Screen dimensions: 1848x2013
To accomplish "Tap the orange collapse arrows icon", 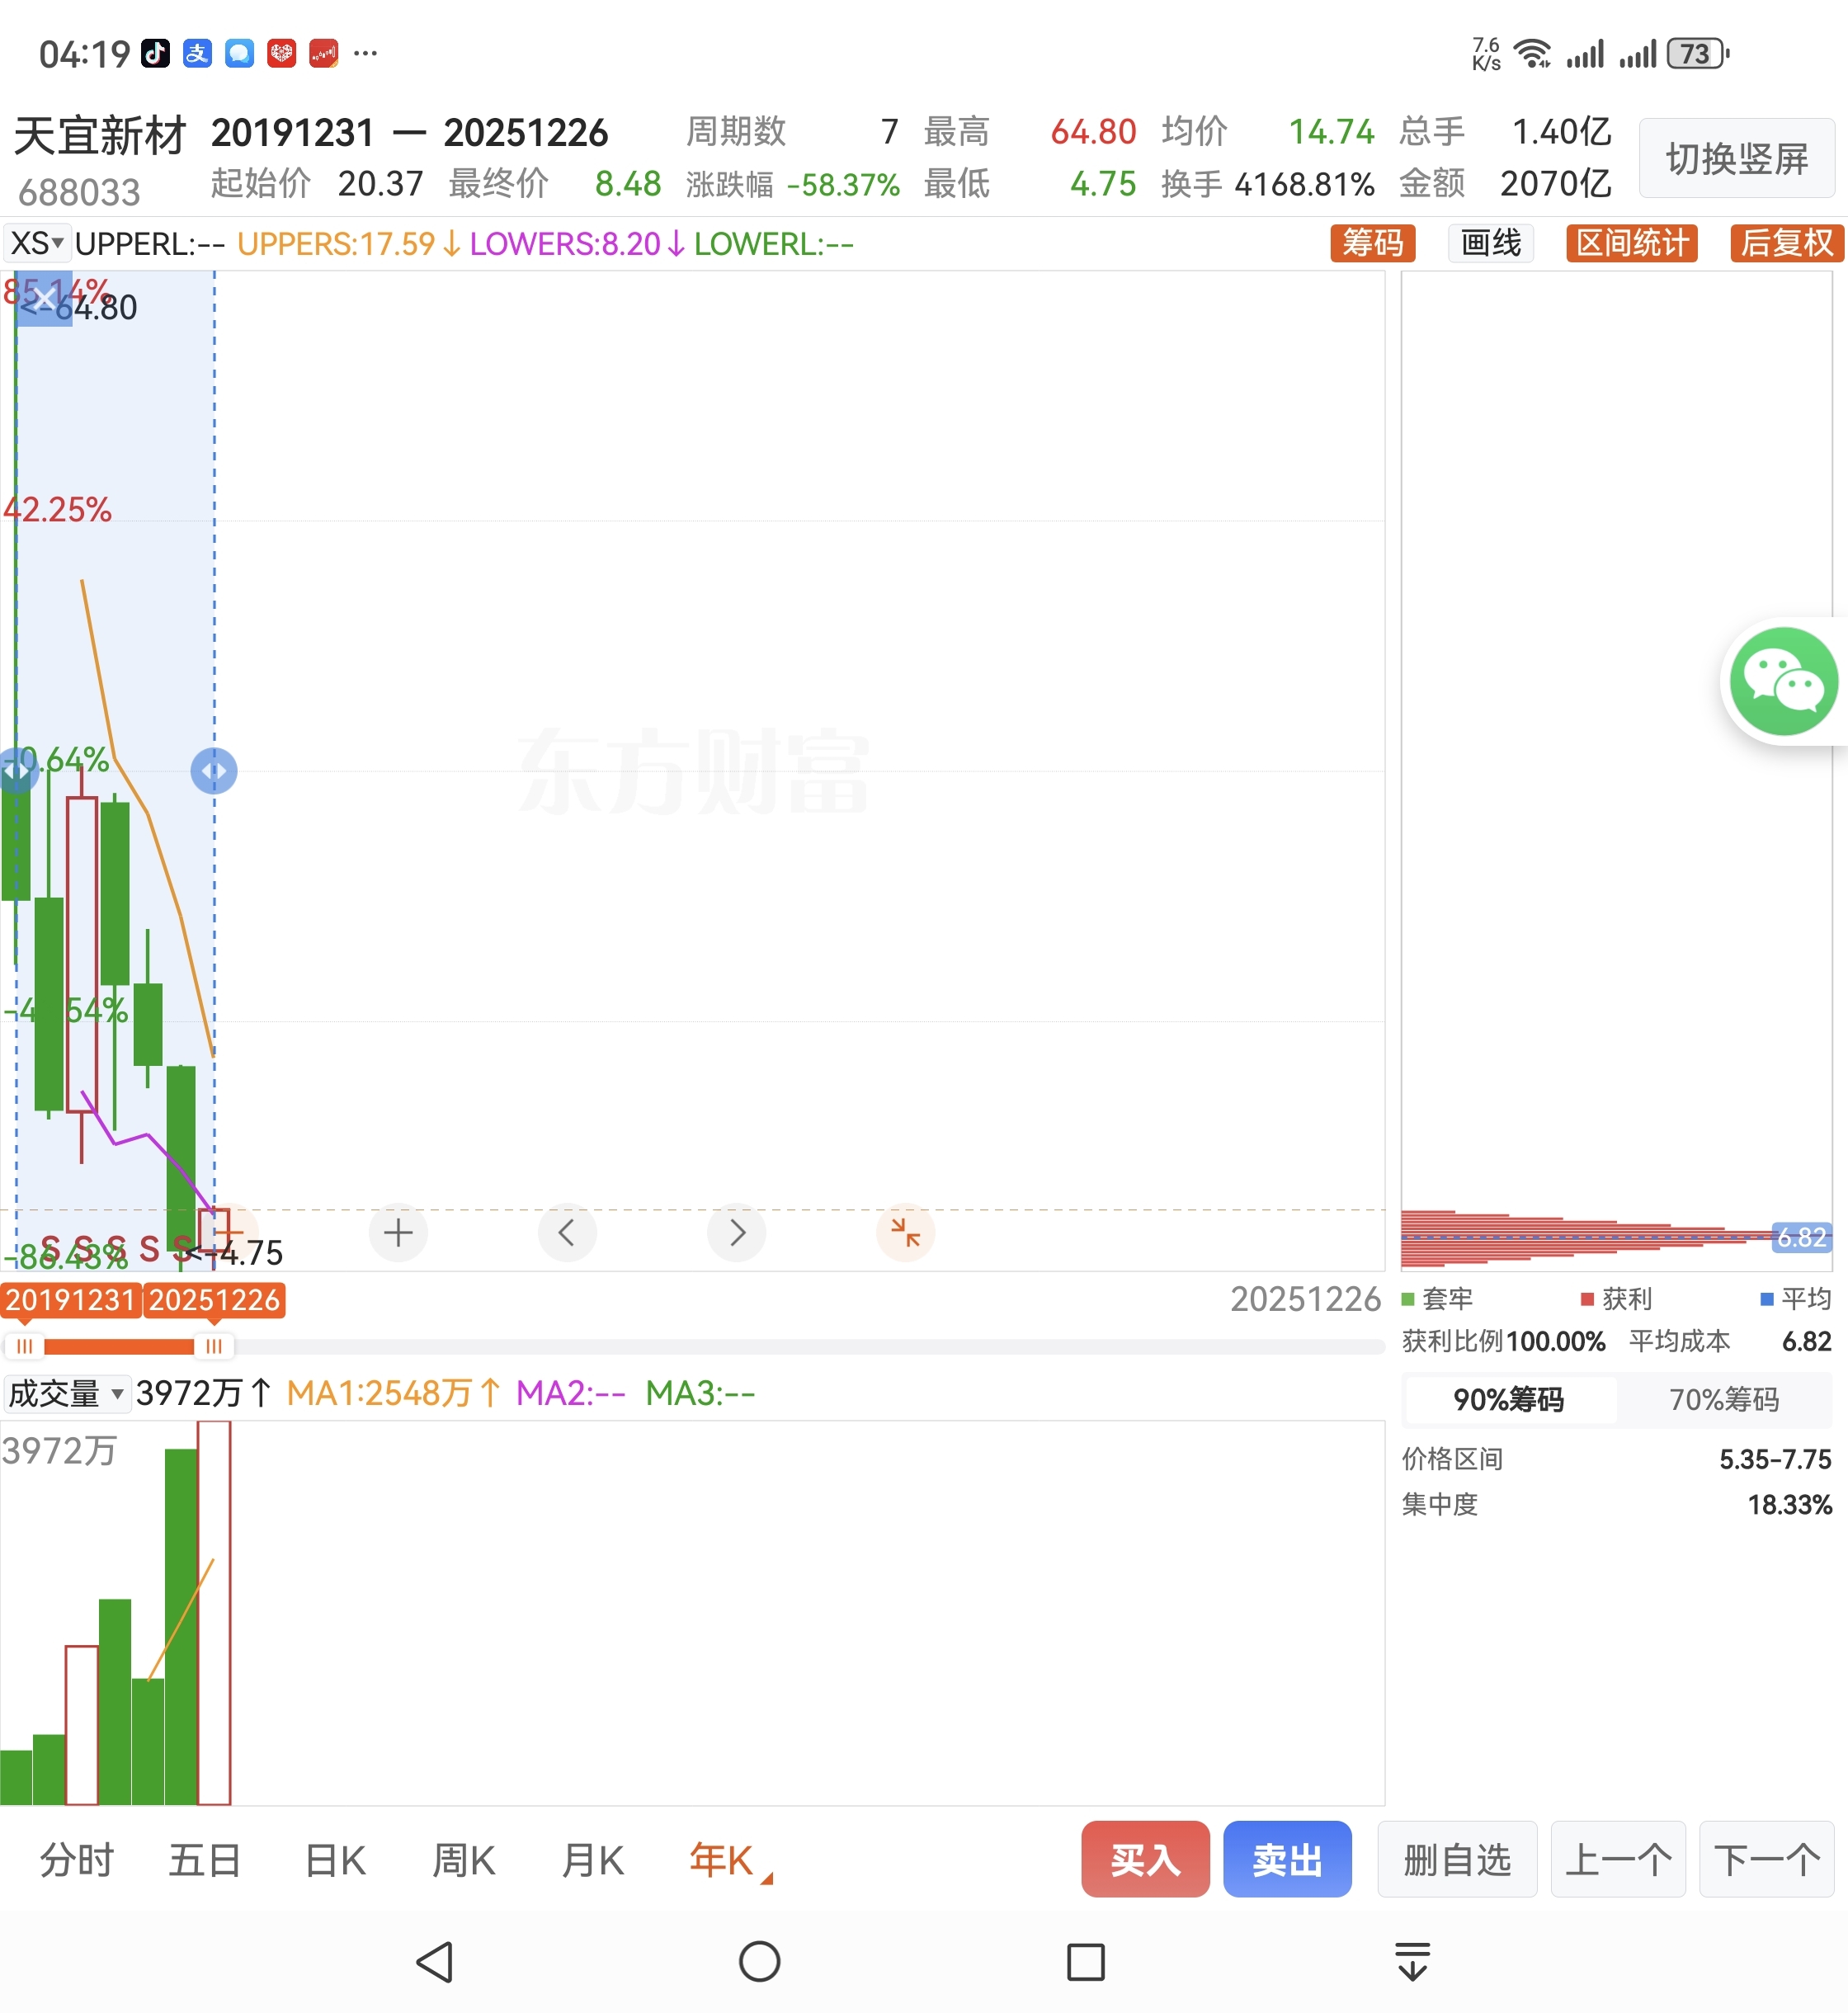I will (x=905, y=1232).
